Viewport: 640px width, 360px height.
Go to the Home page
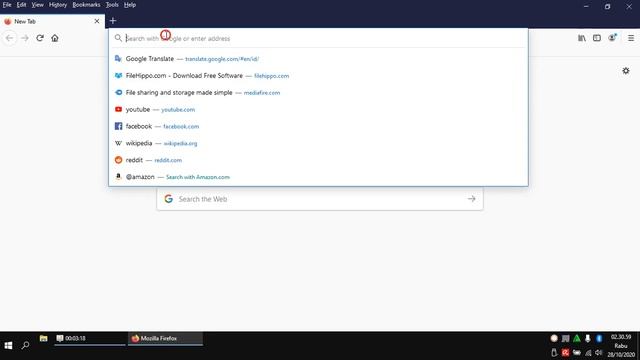pyautogui.click(x=55, y=38)
